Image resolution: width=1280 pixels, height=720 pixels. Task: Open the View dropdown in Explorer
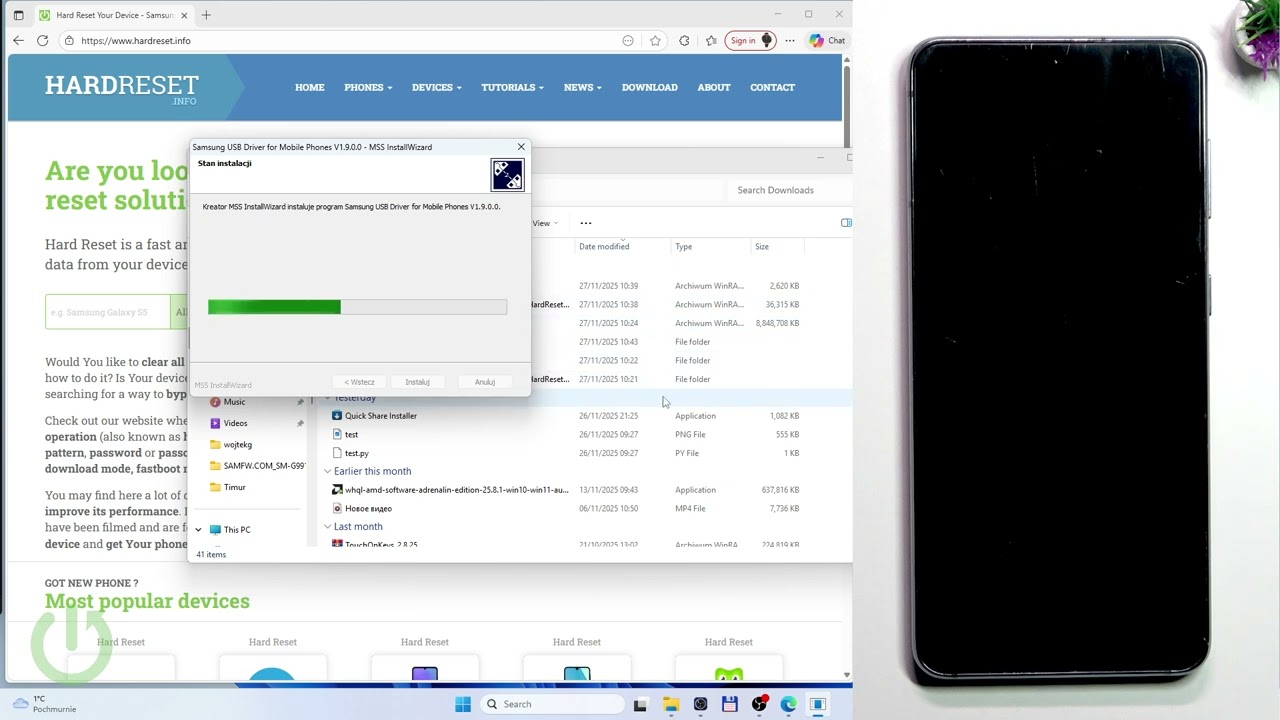tap(545, 223)
